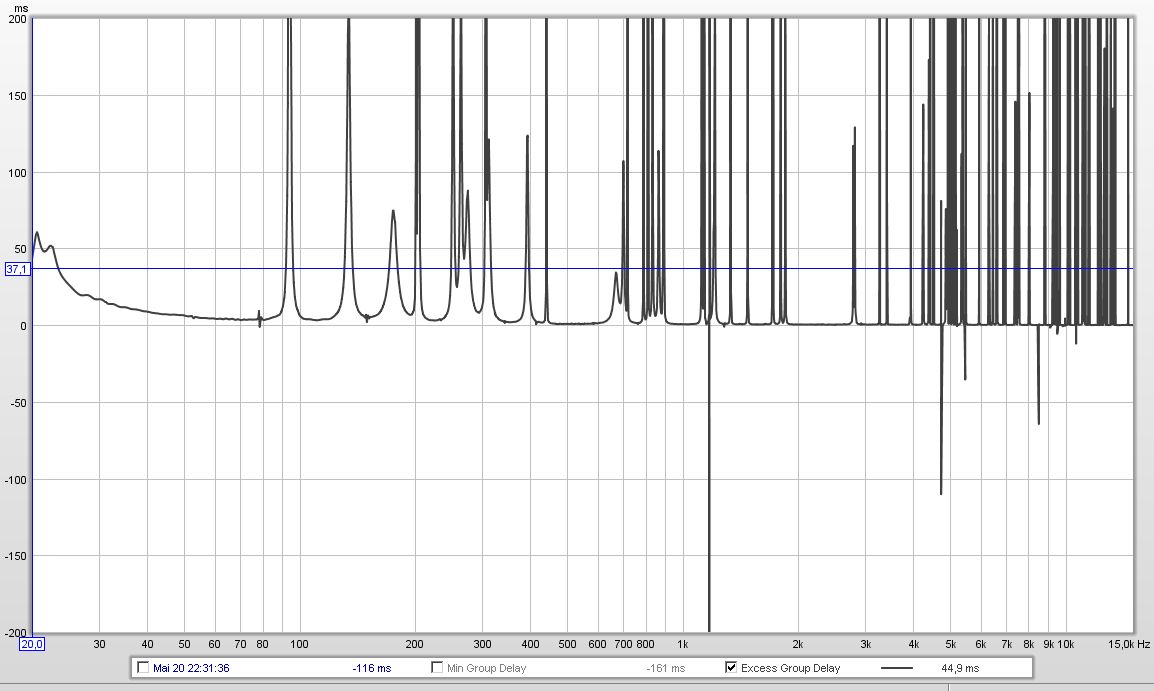Click the Excess Group Delay line swatch
The image size is (1154, 691).
click(896, 668)
